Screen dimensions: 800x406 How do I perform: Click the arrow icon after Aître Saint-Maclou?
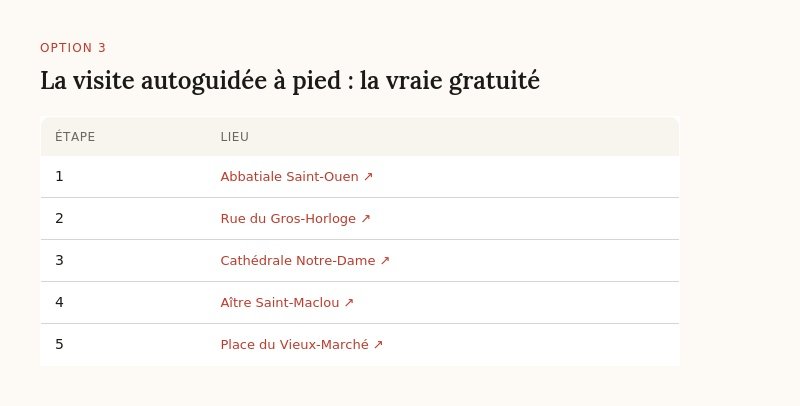pos(349,302)
